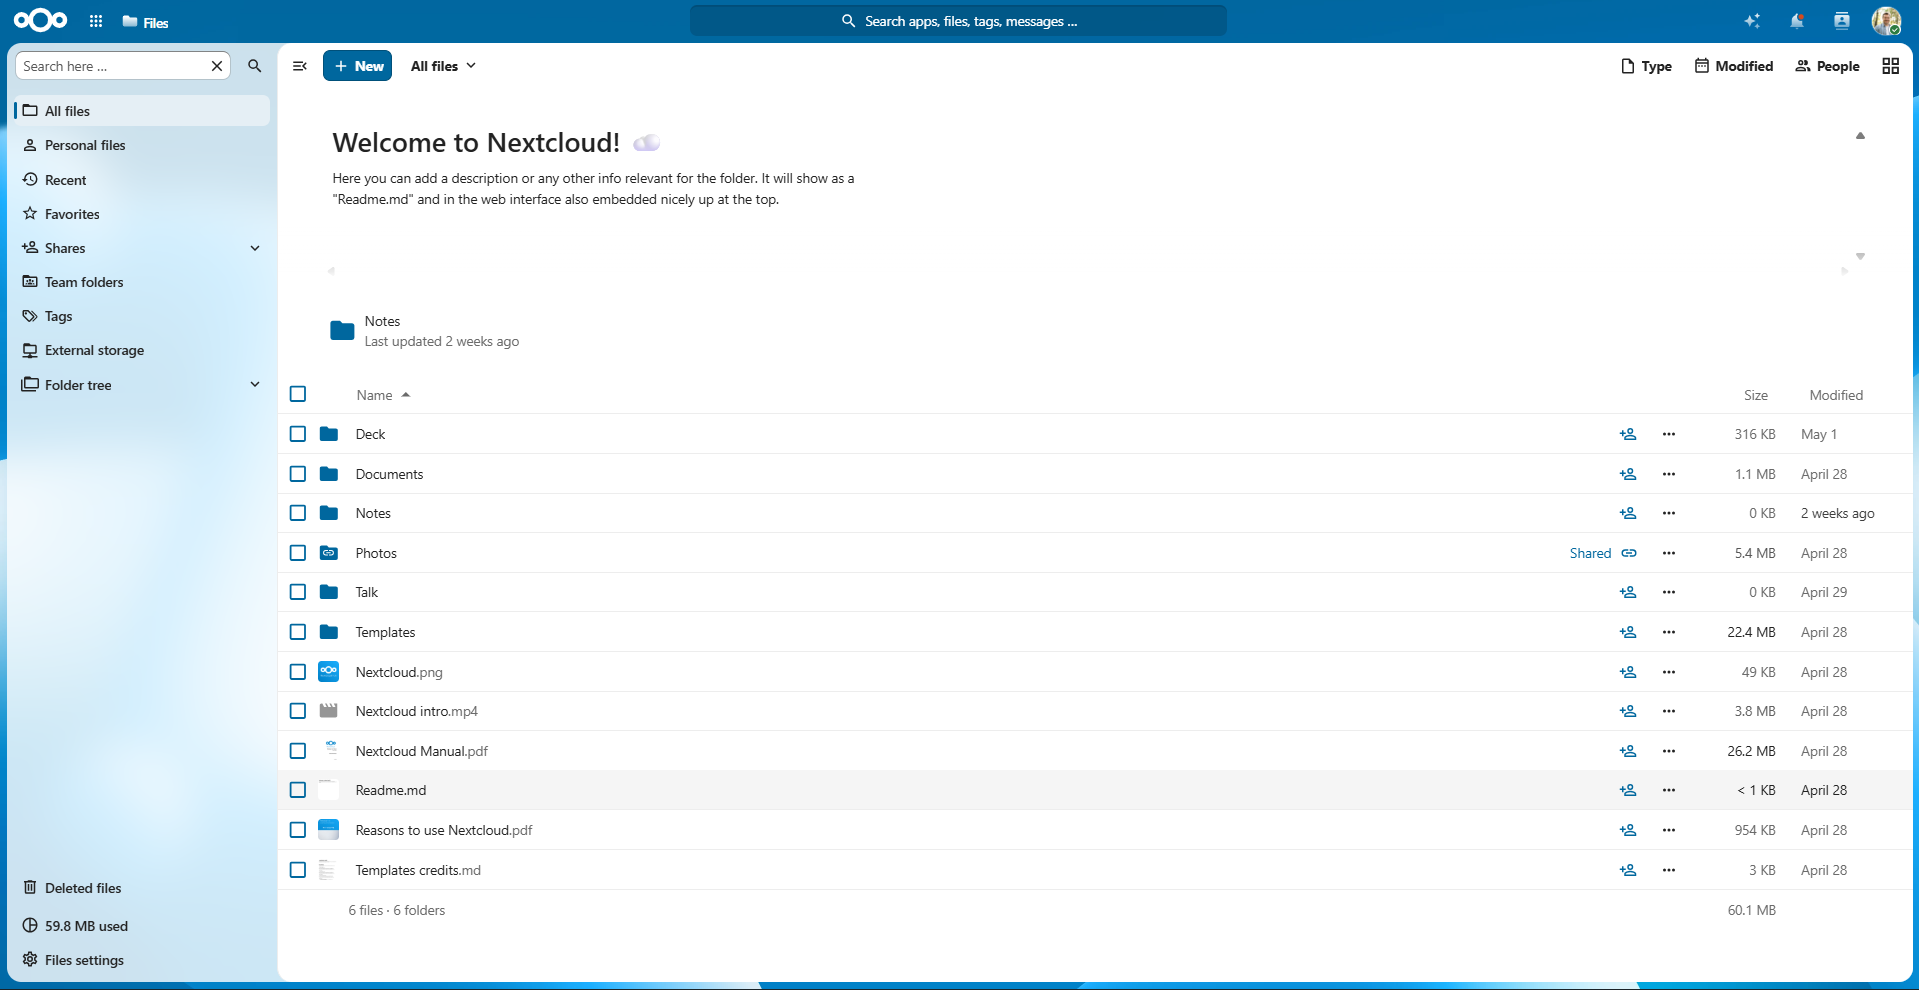Sort by Name column header
Screen dimensions: 1919x990
(x=383, y=395)
